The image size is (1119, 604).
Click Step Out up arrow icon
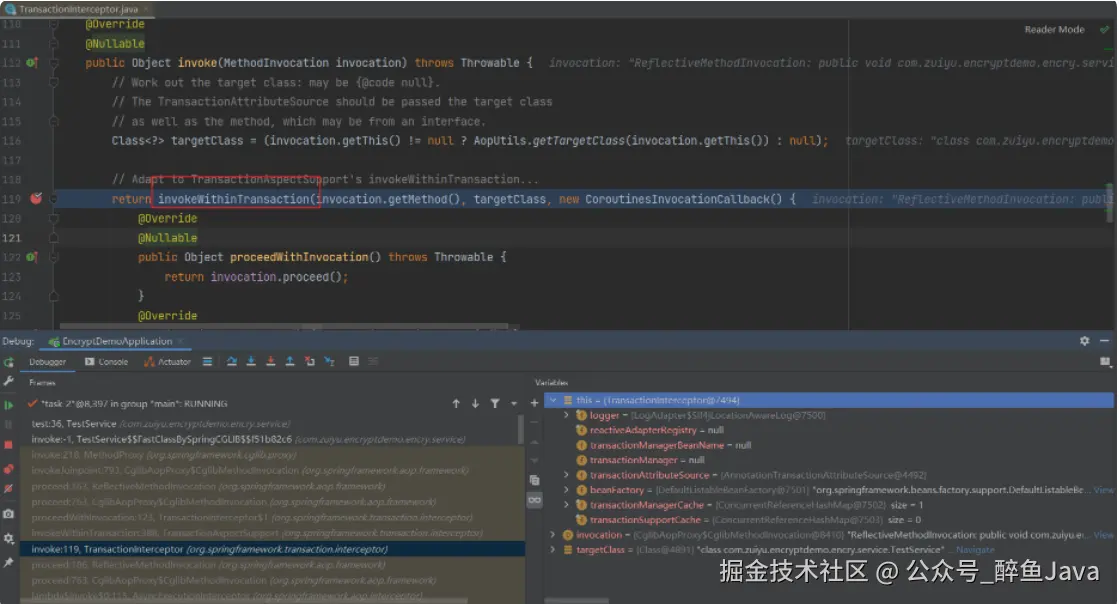point(290,362)
